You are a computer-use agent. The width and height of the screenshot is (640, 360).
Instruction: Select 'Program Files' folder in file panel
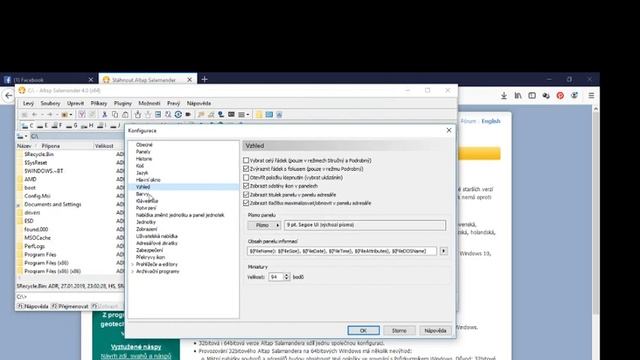pos(40,254)
